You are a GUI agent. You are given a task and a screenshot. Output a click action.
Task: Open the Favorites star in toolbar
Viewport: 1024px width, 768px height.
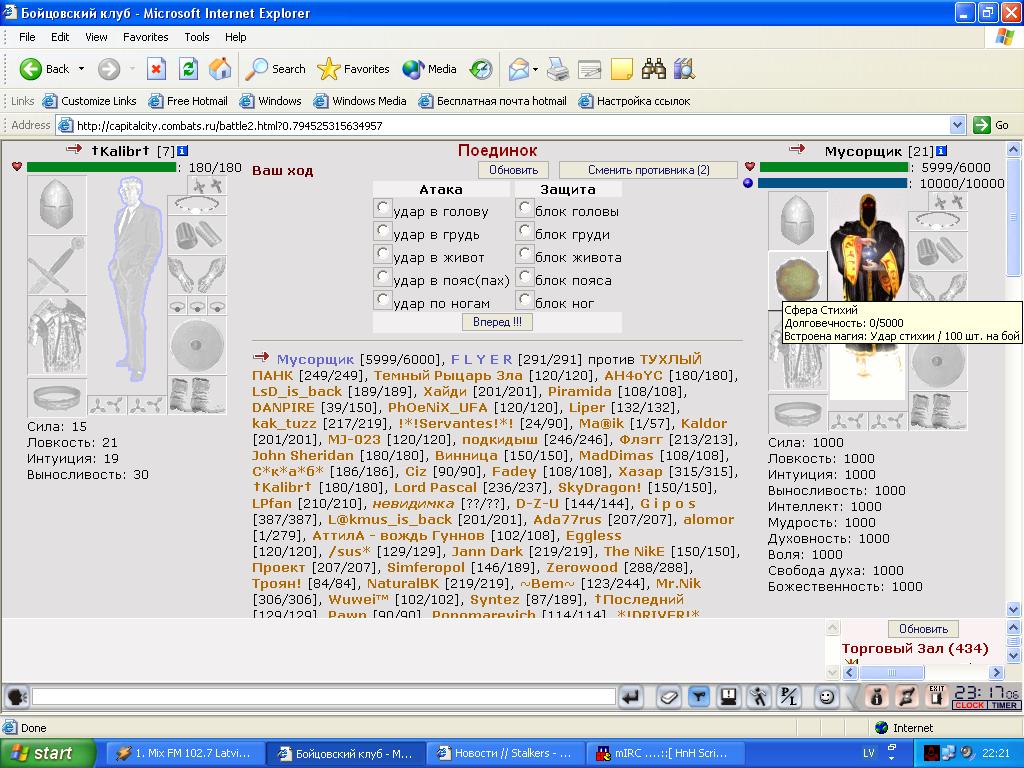click(x=353, y=69)
